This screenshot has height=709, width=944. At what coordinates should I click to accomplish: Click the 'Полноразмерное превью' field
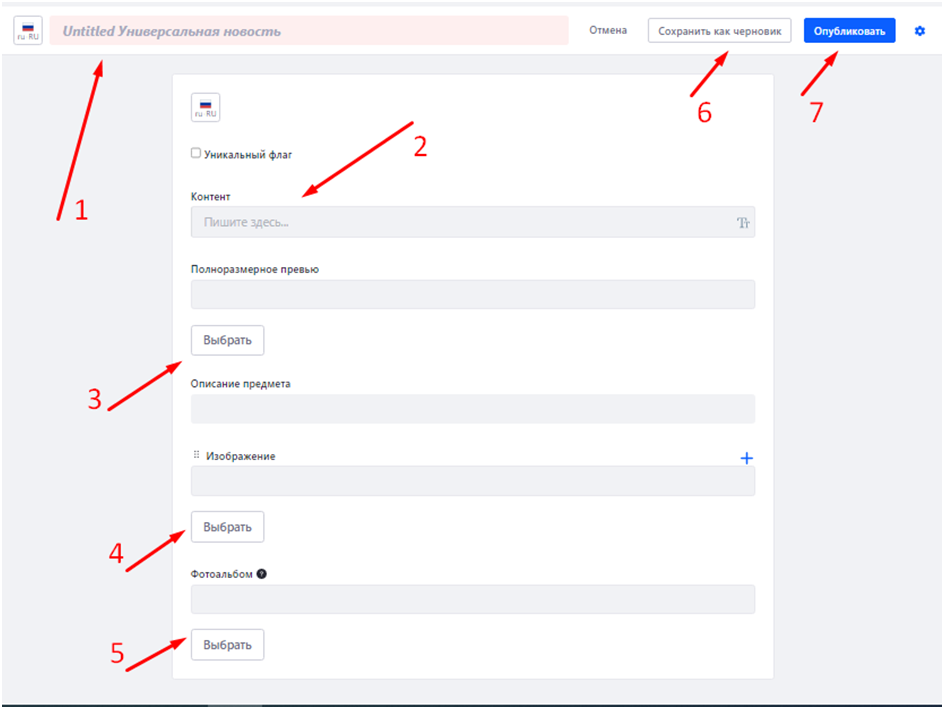(x=472, y=294)
